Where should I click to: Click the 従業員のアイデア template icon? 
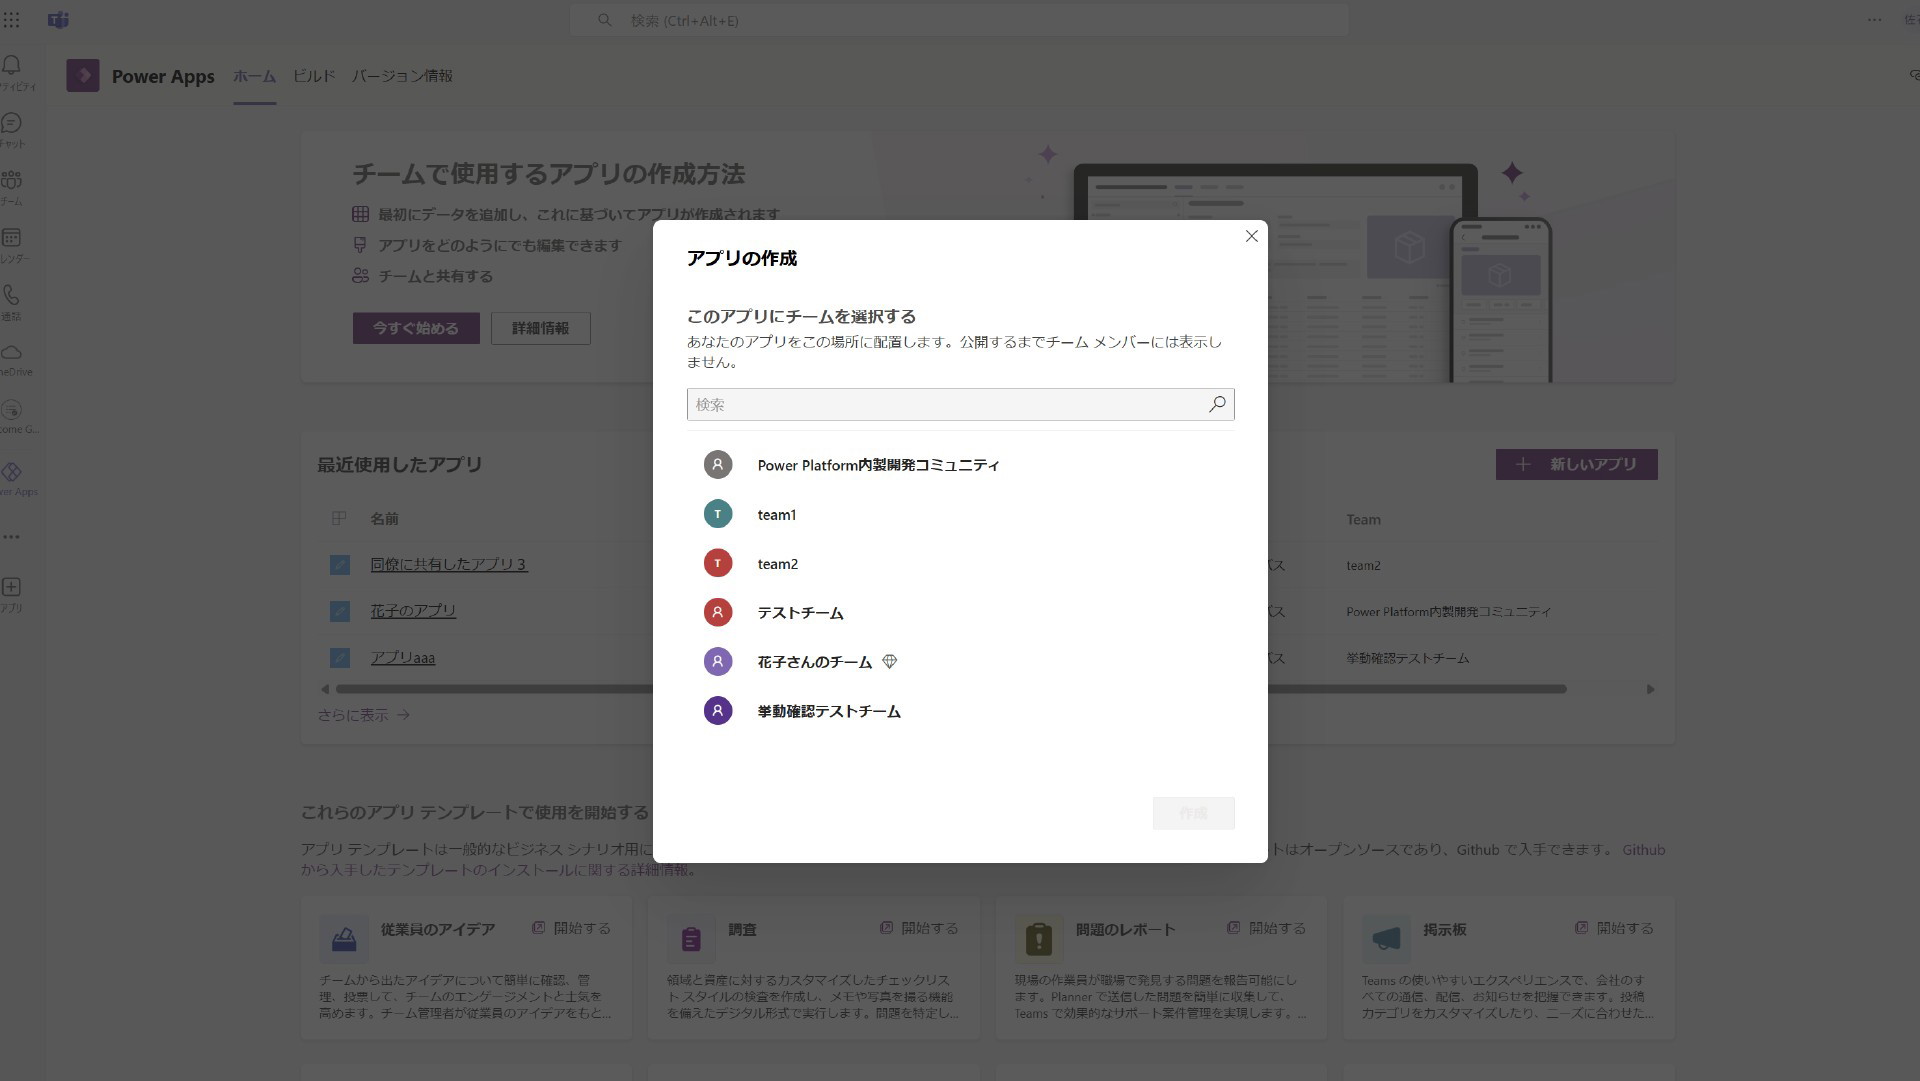(344, 939)
